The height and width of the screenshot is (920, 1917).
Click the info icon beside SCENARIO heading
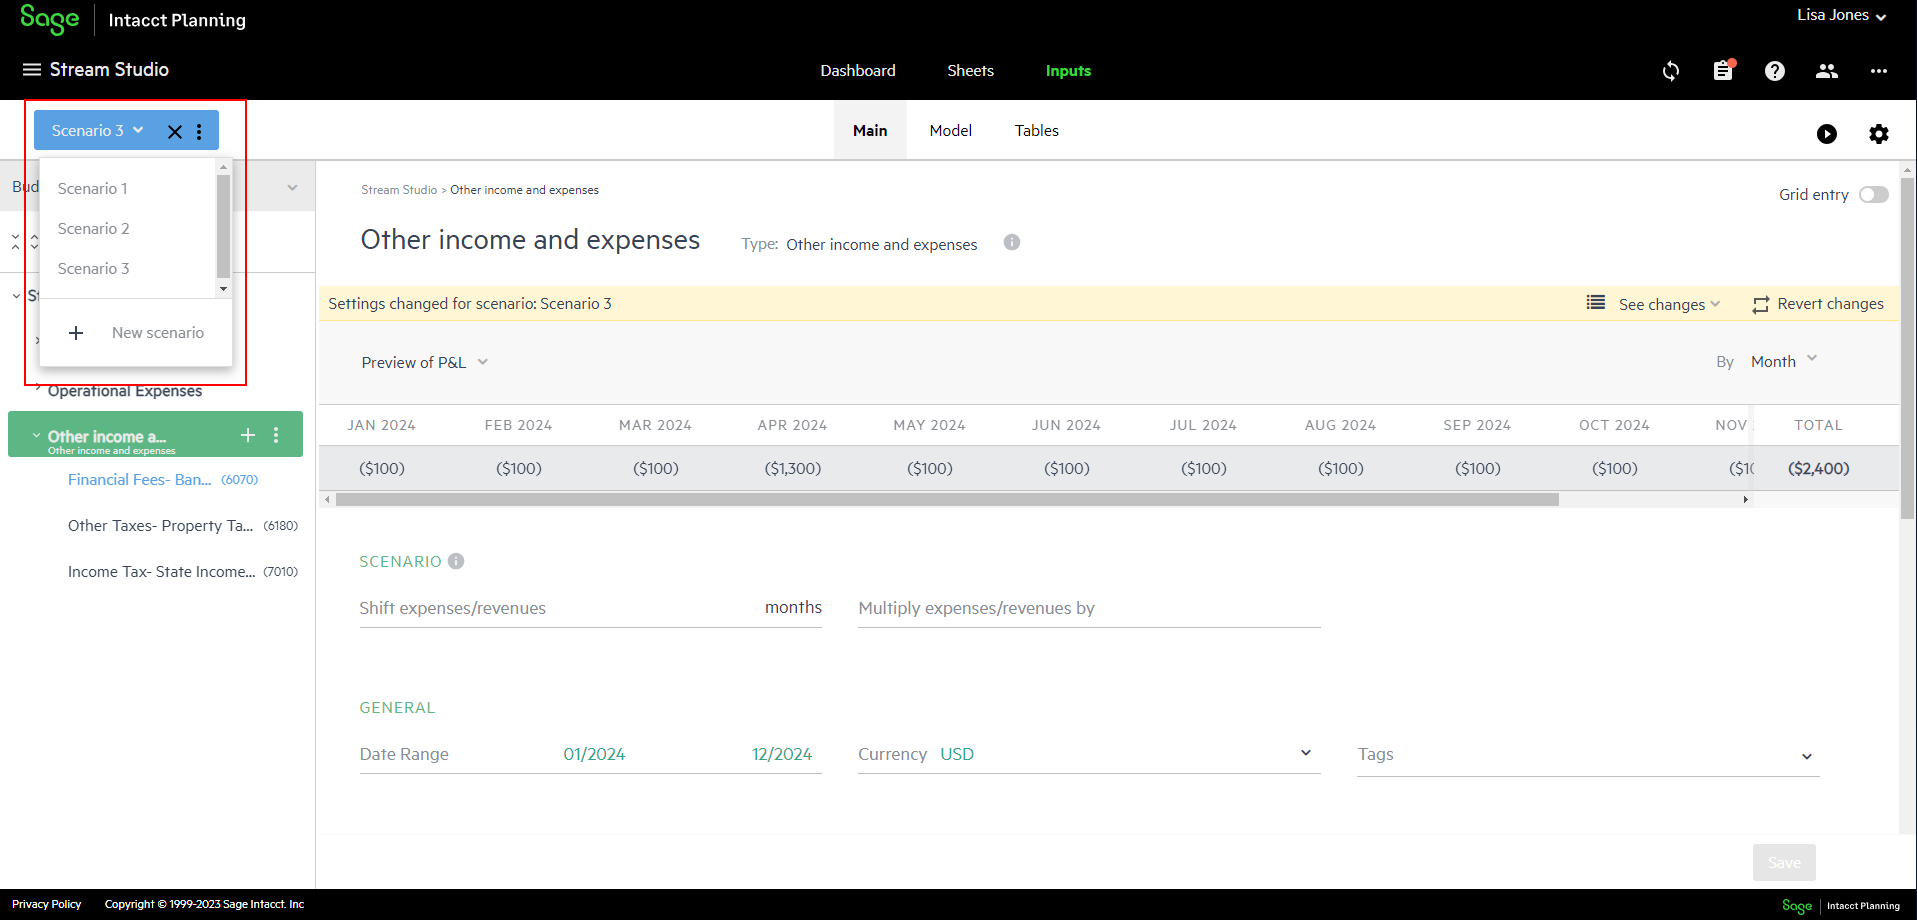456,561
